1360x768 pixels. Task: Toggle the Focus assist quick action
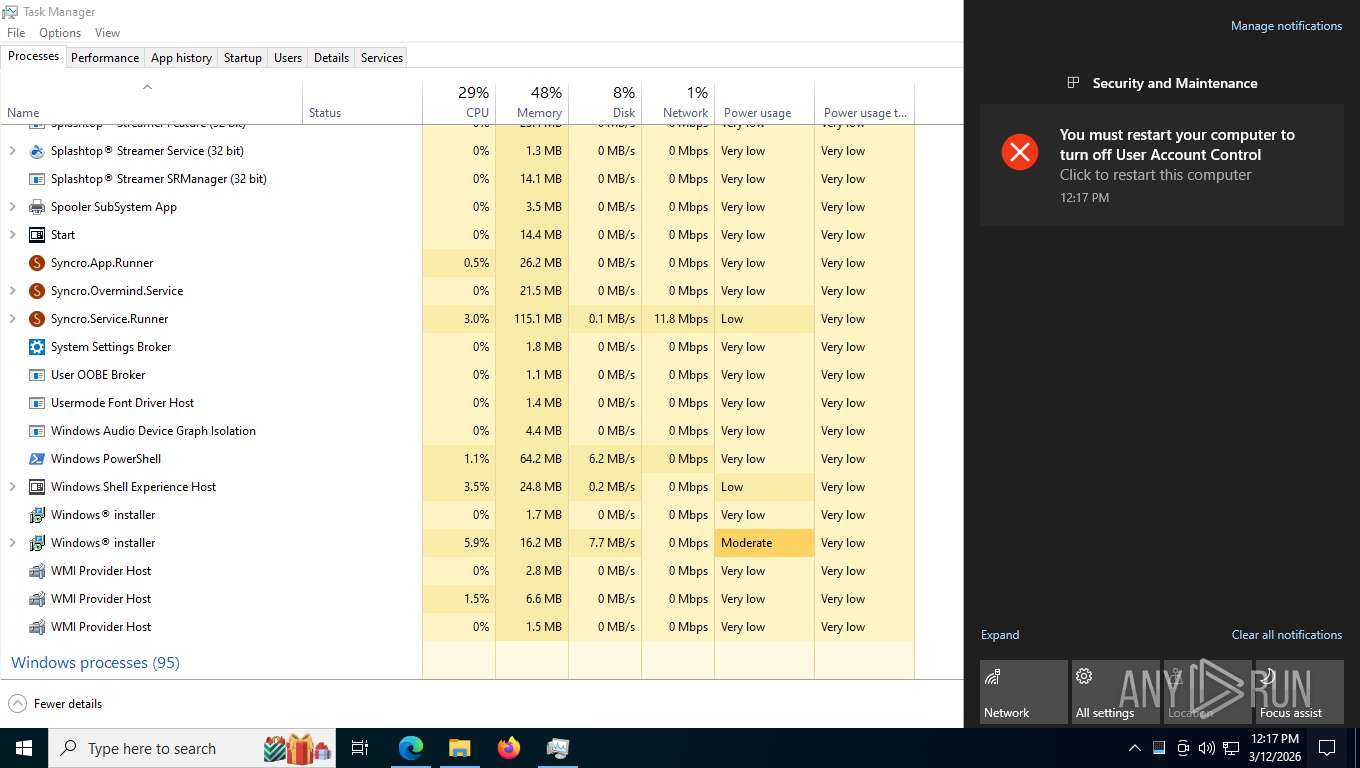1300,692
